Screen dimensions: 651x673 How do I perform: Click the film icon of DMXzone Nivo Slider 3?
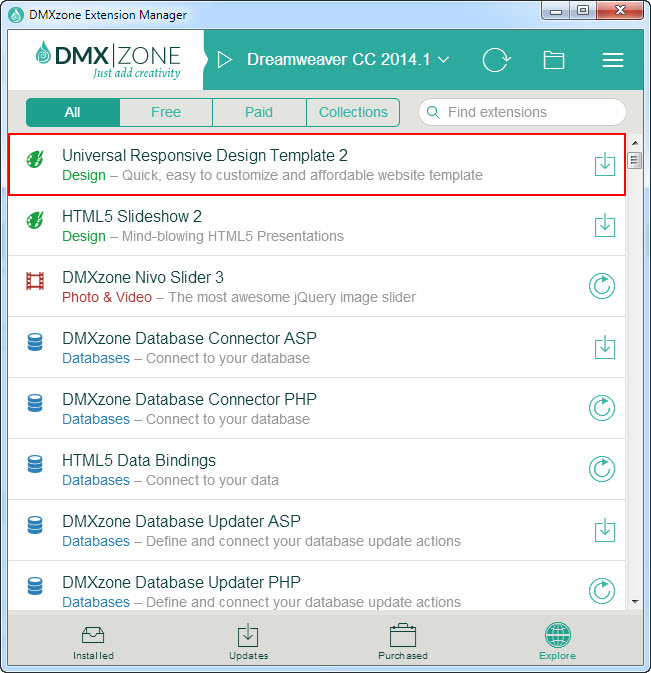(x=35, y=281)
